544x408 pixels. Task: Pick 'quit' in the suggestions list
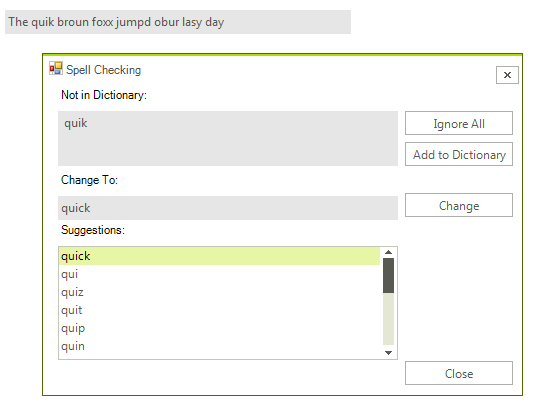(x=219, y=310)
